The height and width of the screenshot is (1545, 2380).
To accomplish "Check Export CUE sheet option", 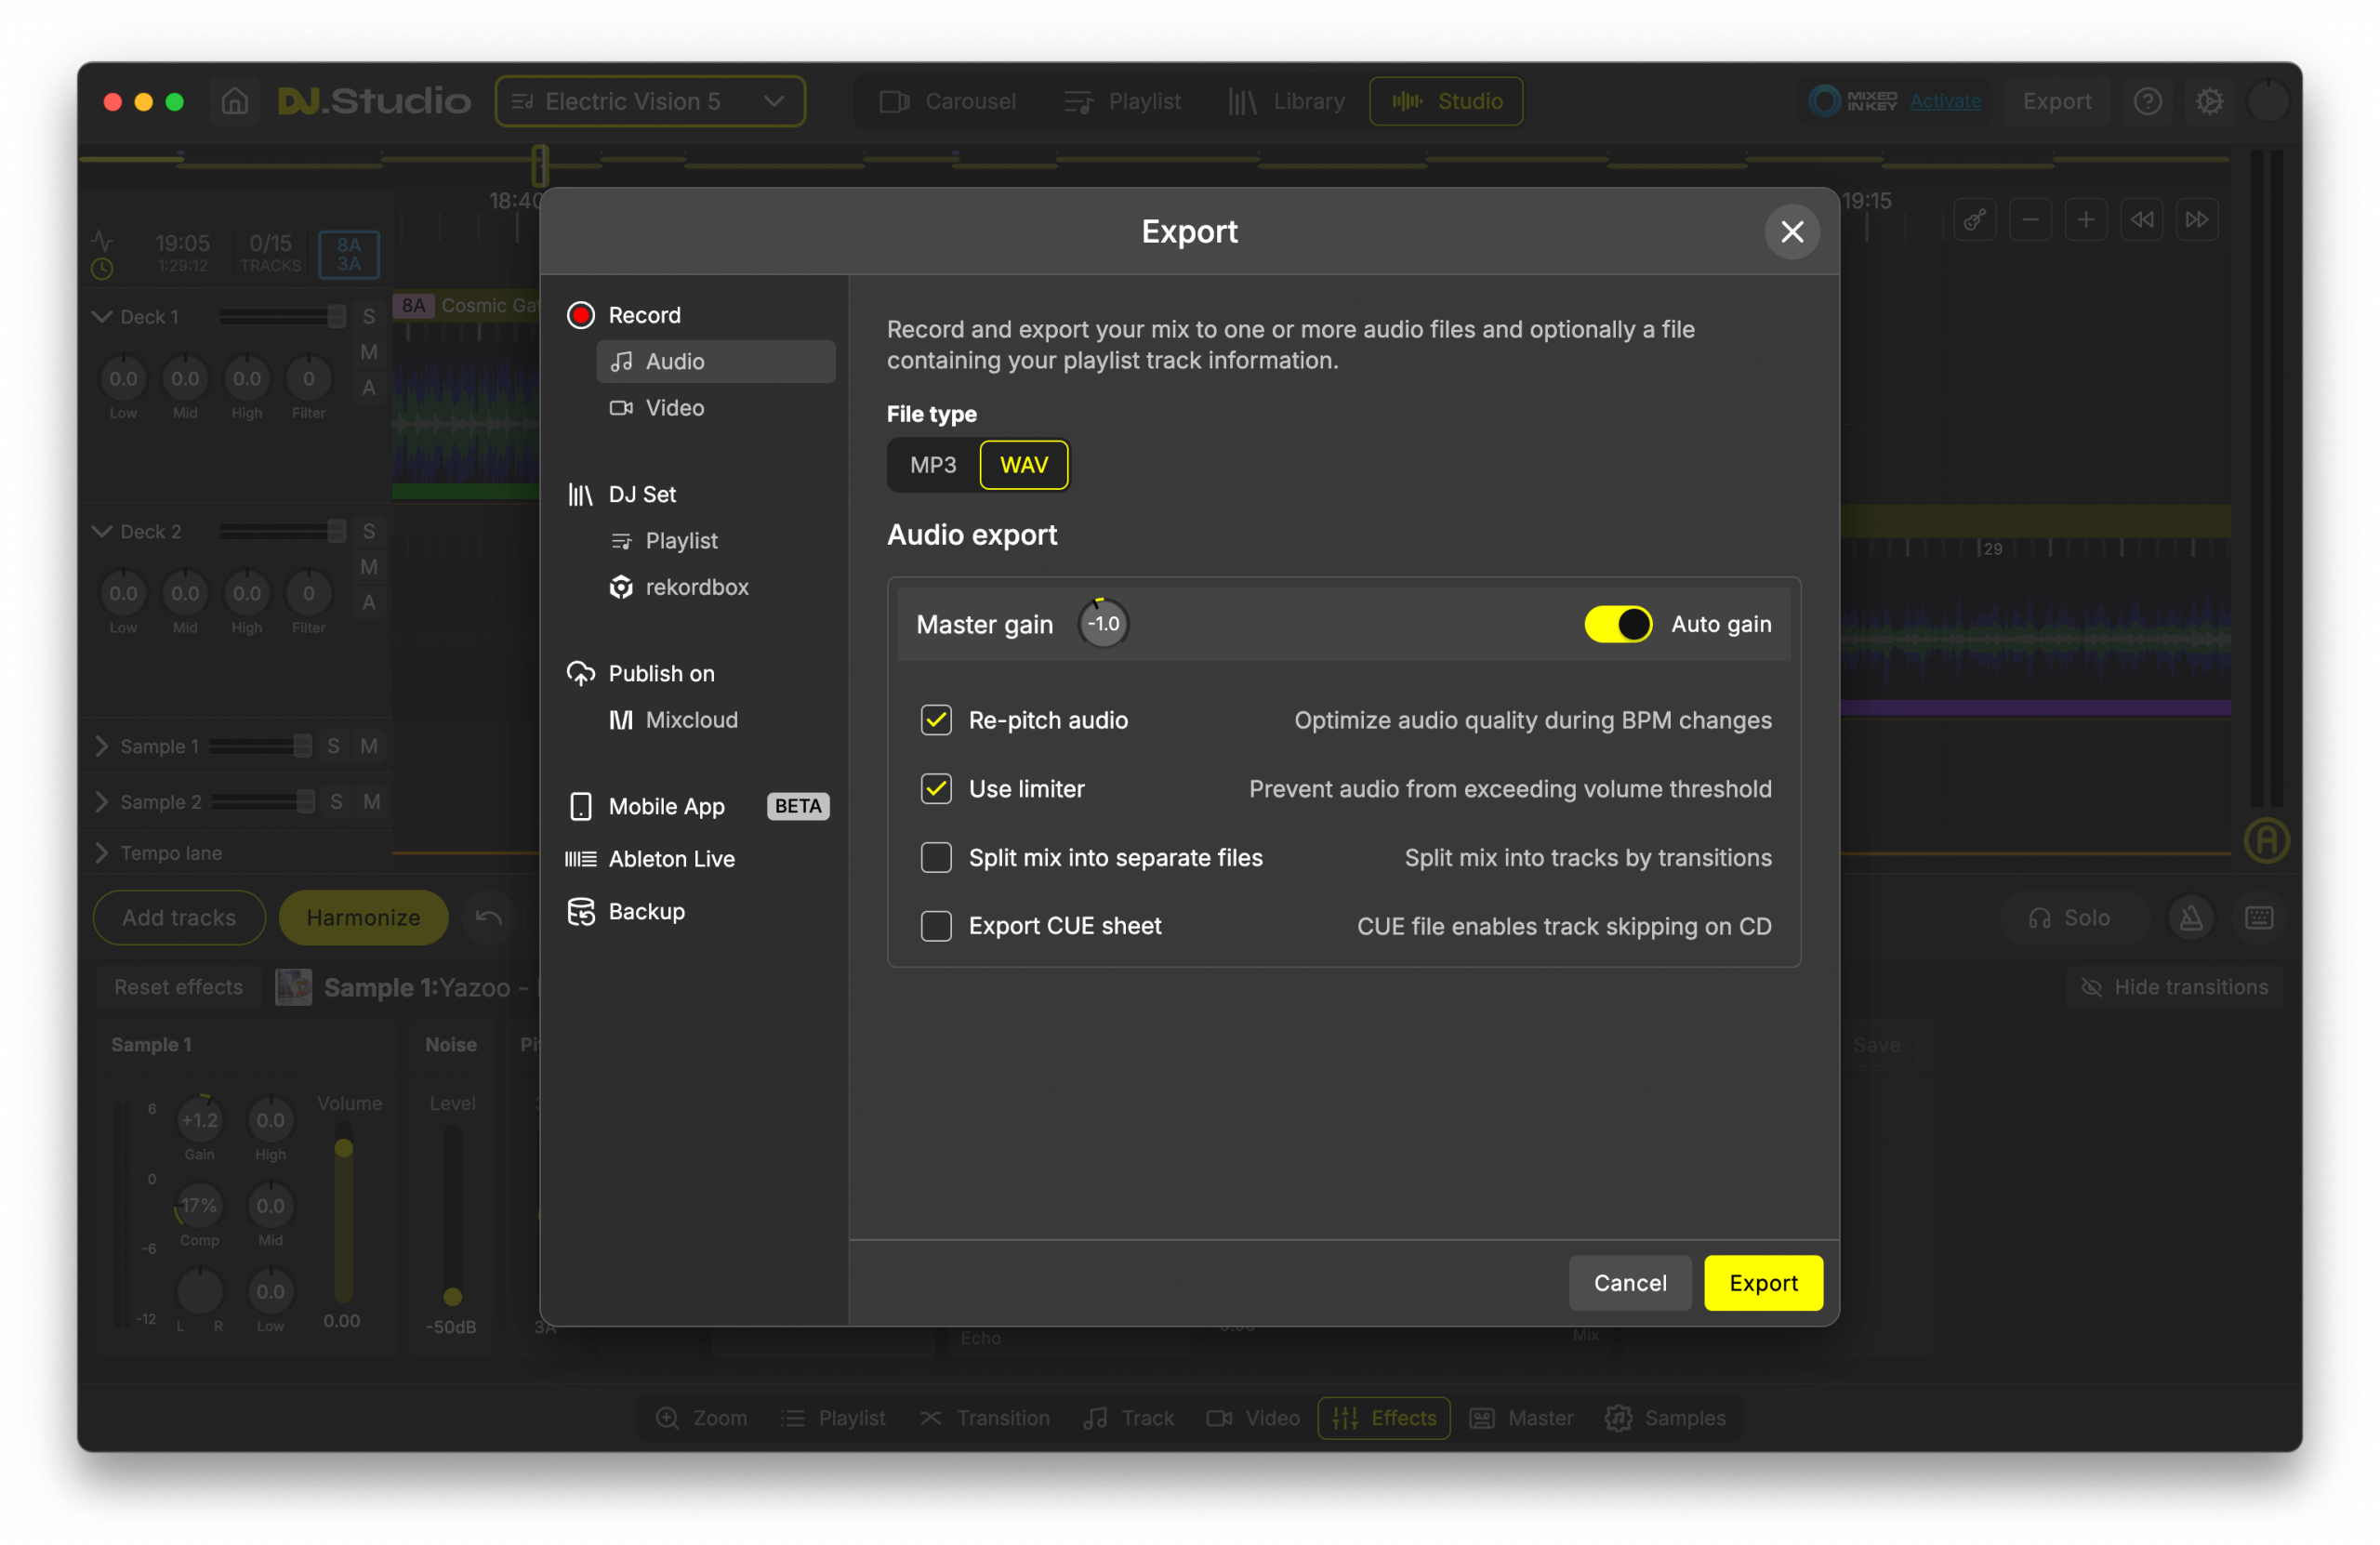I will click(x=936, y=926).
